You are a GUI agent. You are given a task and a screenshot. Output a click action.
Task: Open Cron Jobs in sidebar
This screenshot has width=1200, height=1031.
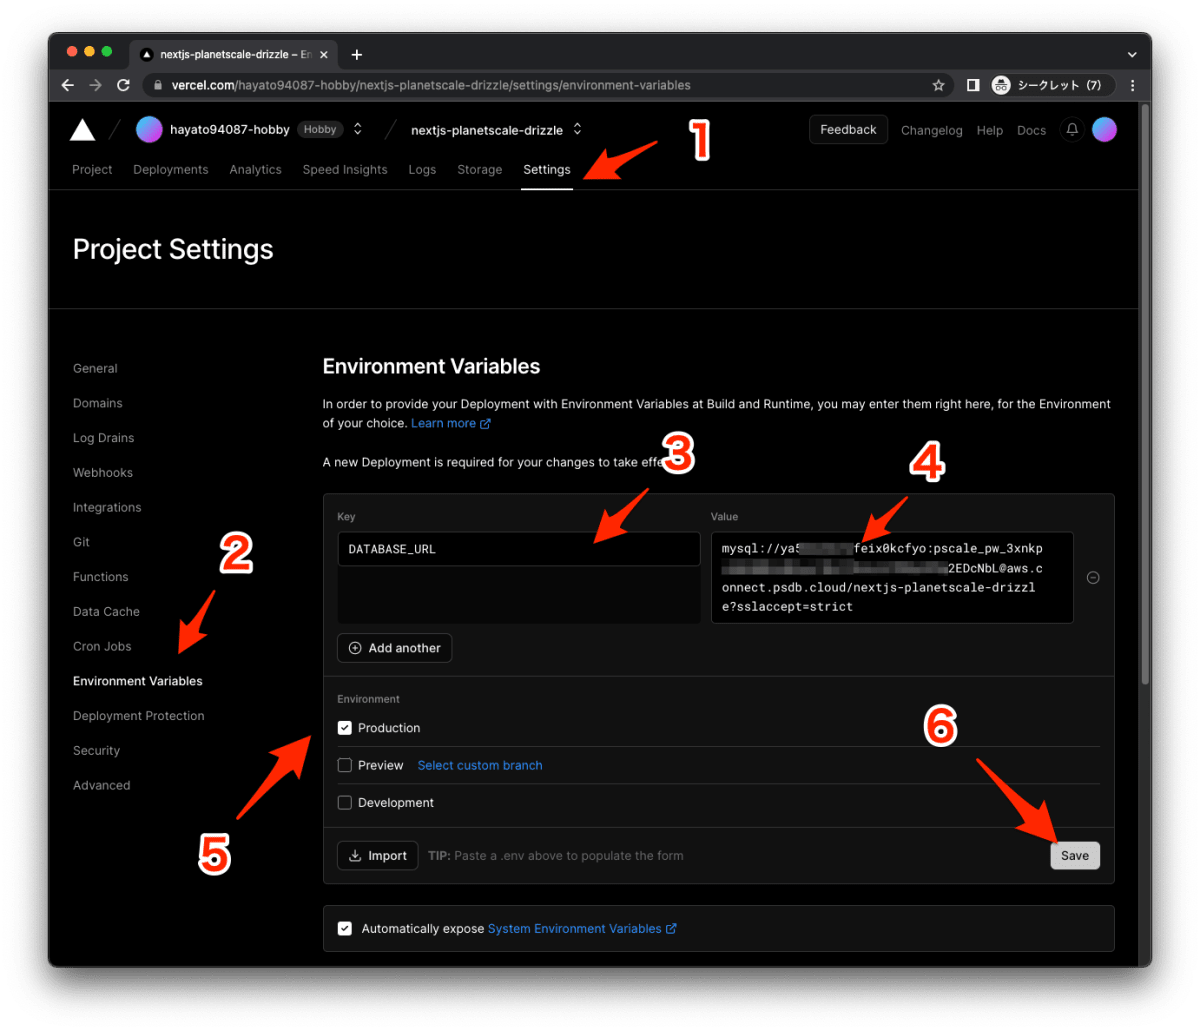coord(102,646)
